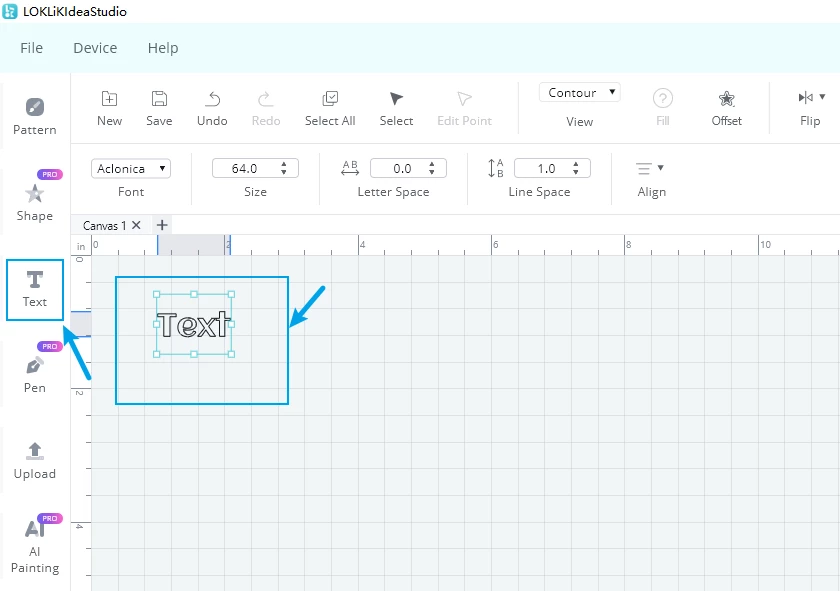The image size is (840, 591).
Task: Click the top-left resize handle of Text
Action: [x=156, y=294]
